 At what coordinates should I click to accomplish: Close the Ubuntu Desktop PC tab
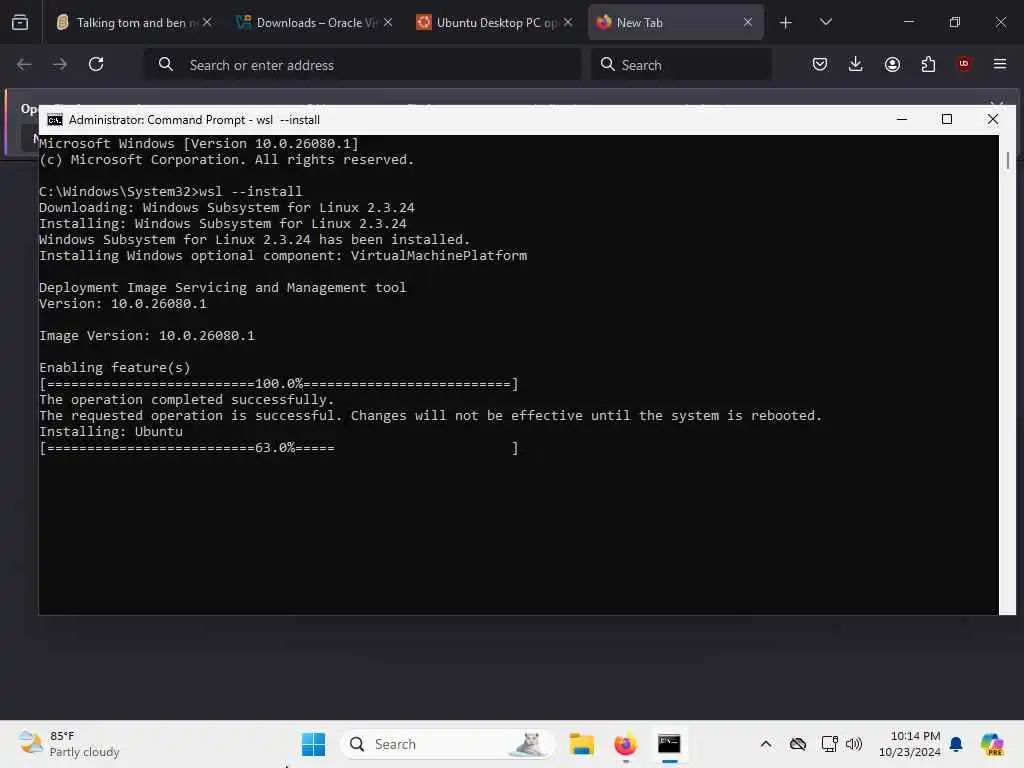[568, 23]
